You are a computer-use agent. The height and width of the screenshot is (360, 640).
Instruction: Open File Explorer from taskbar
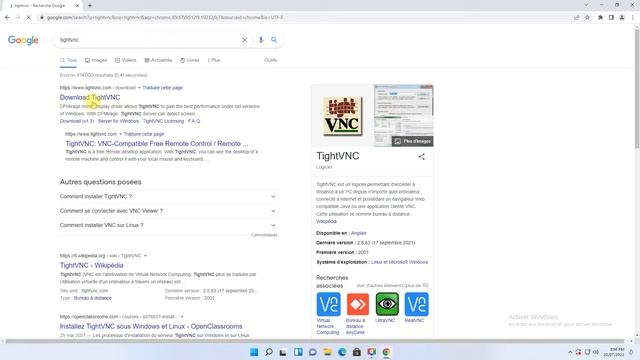[x=327, y=352]
